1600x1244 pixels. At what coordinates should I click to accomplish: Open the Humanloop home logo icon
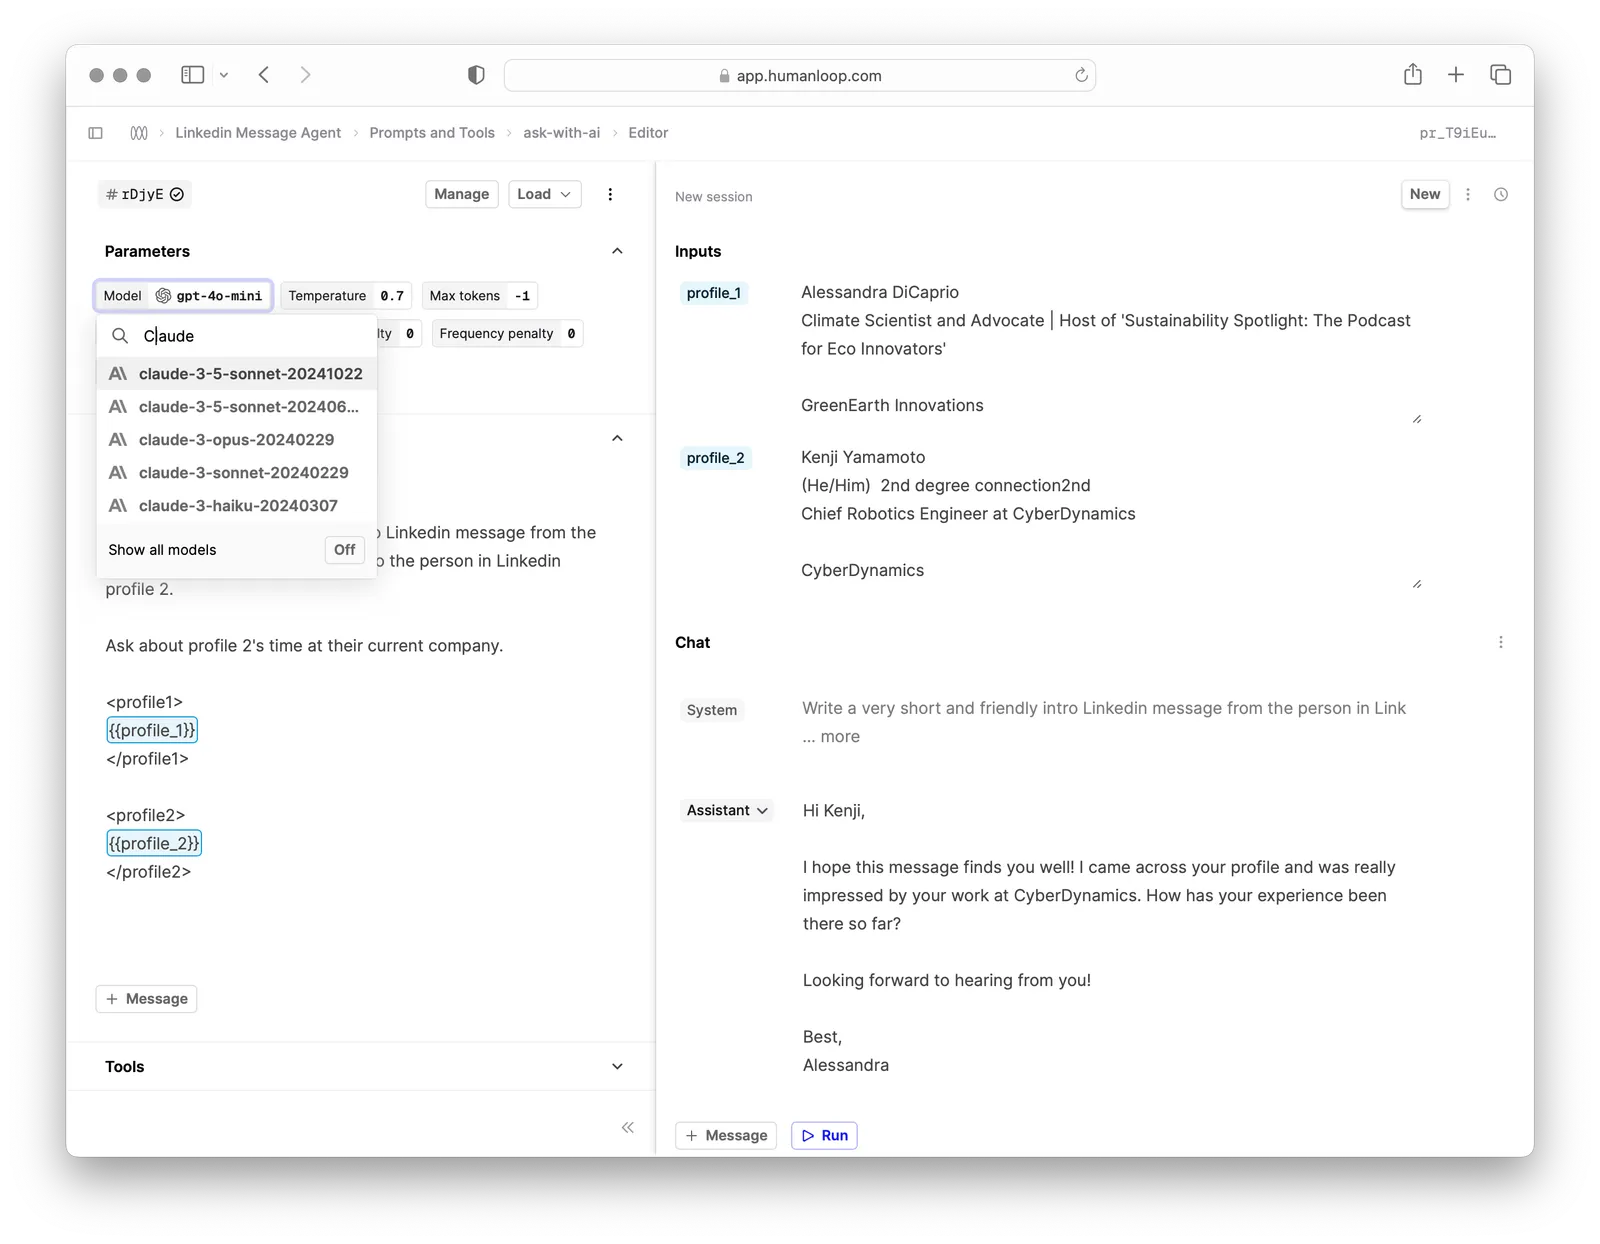pyautogui.click(x=139, y=133)
